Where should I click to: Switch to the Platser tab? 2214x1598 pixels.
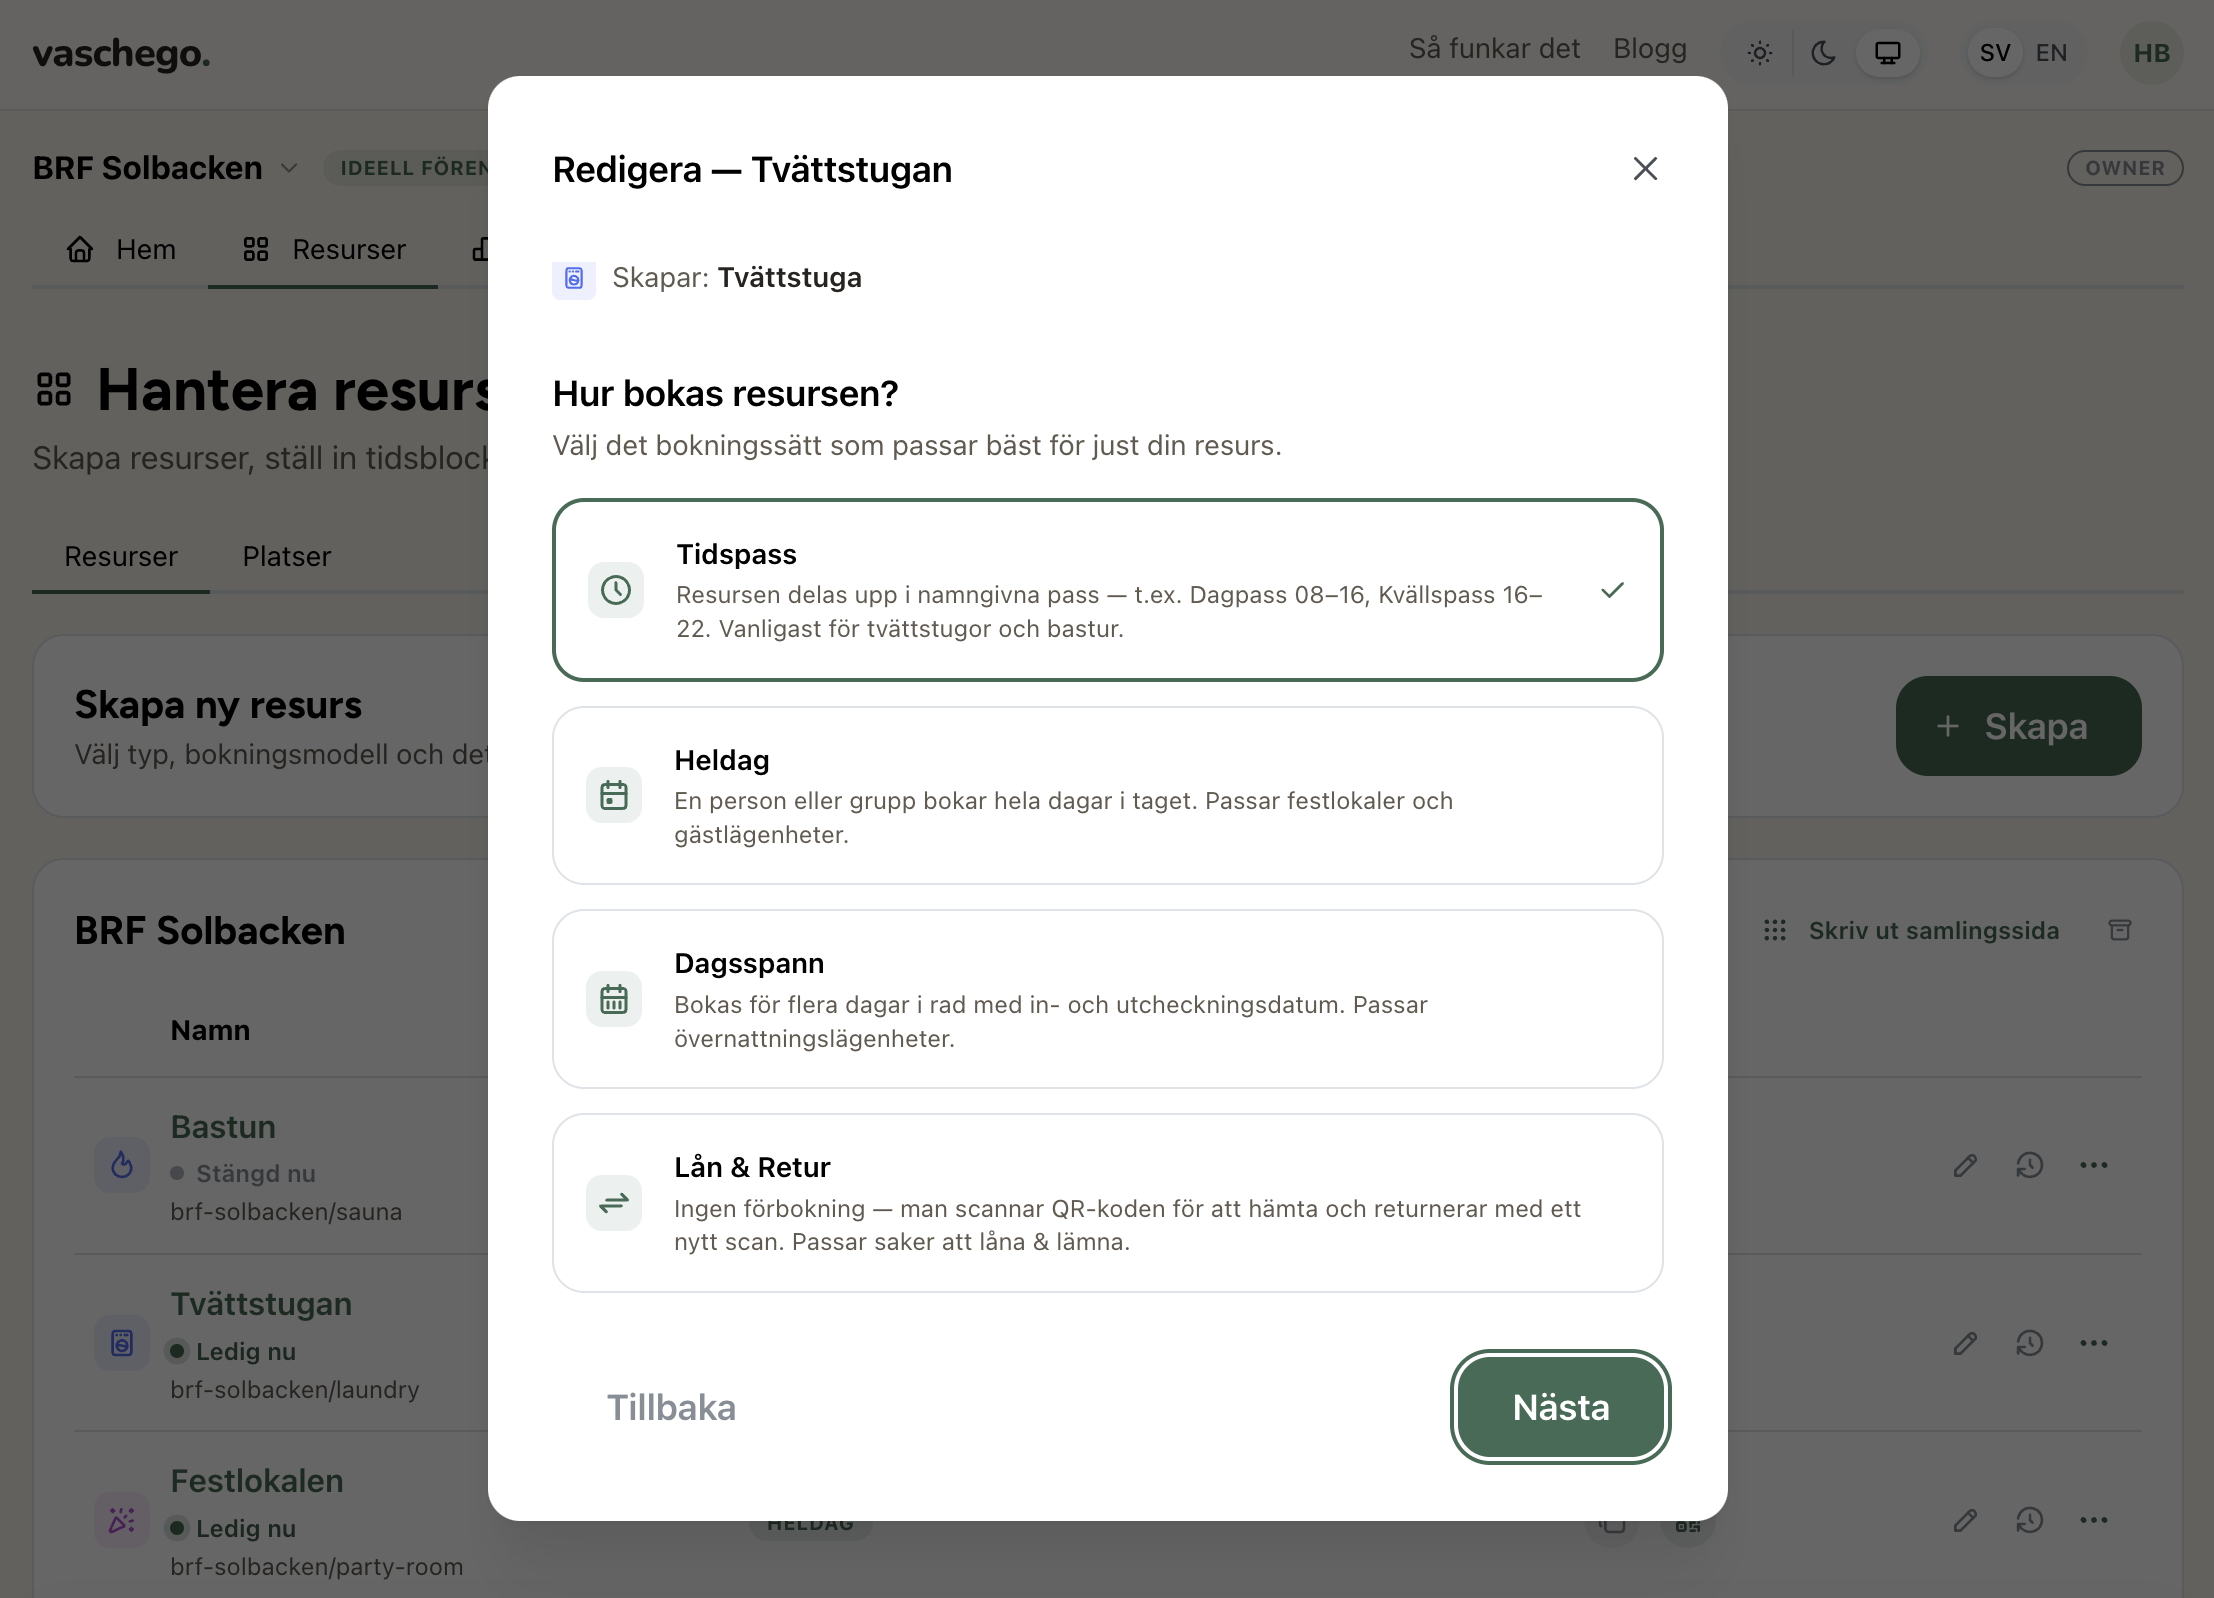click(x=286, y=556)
